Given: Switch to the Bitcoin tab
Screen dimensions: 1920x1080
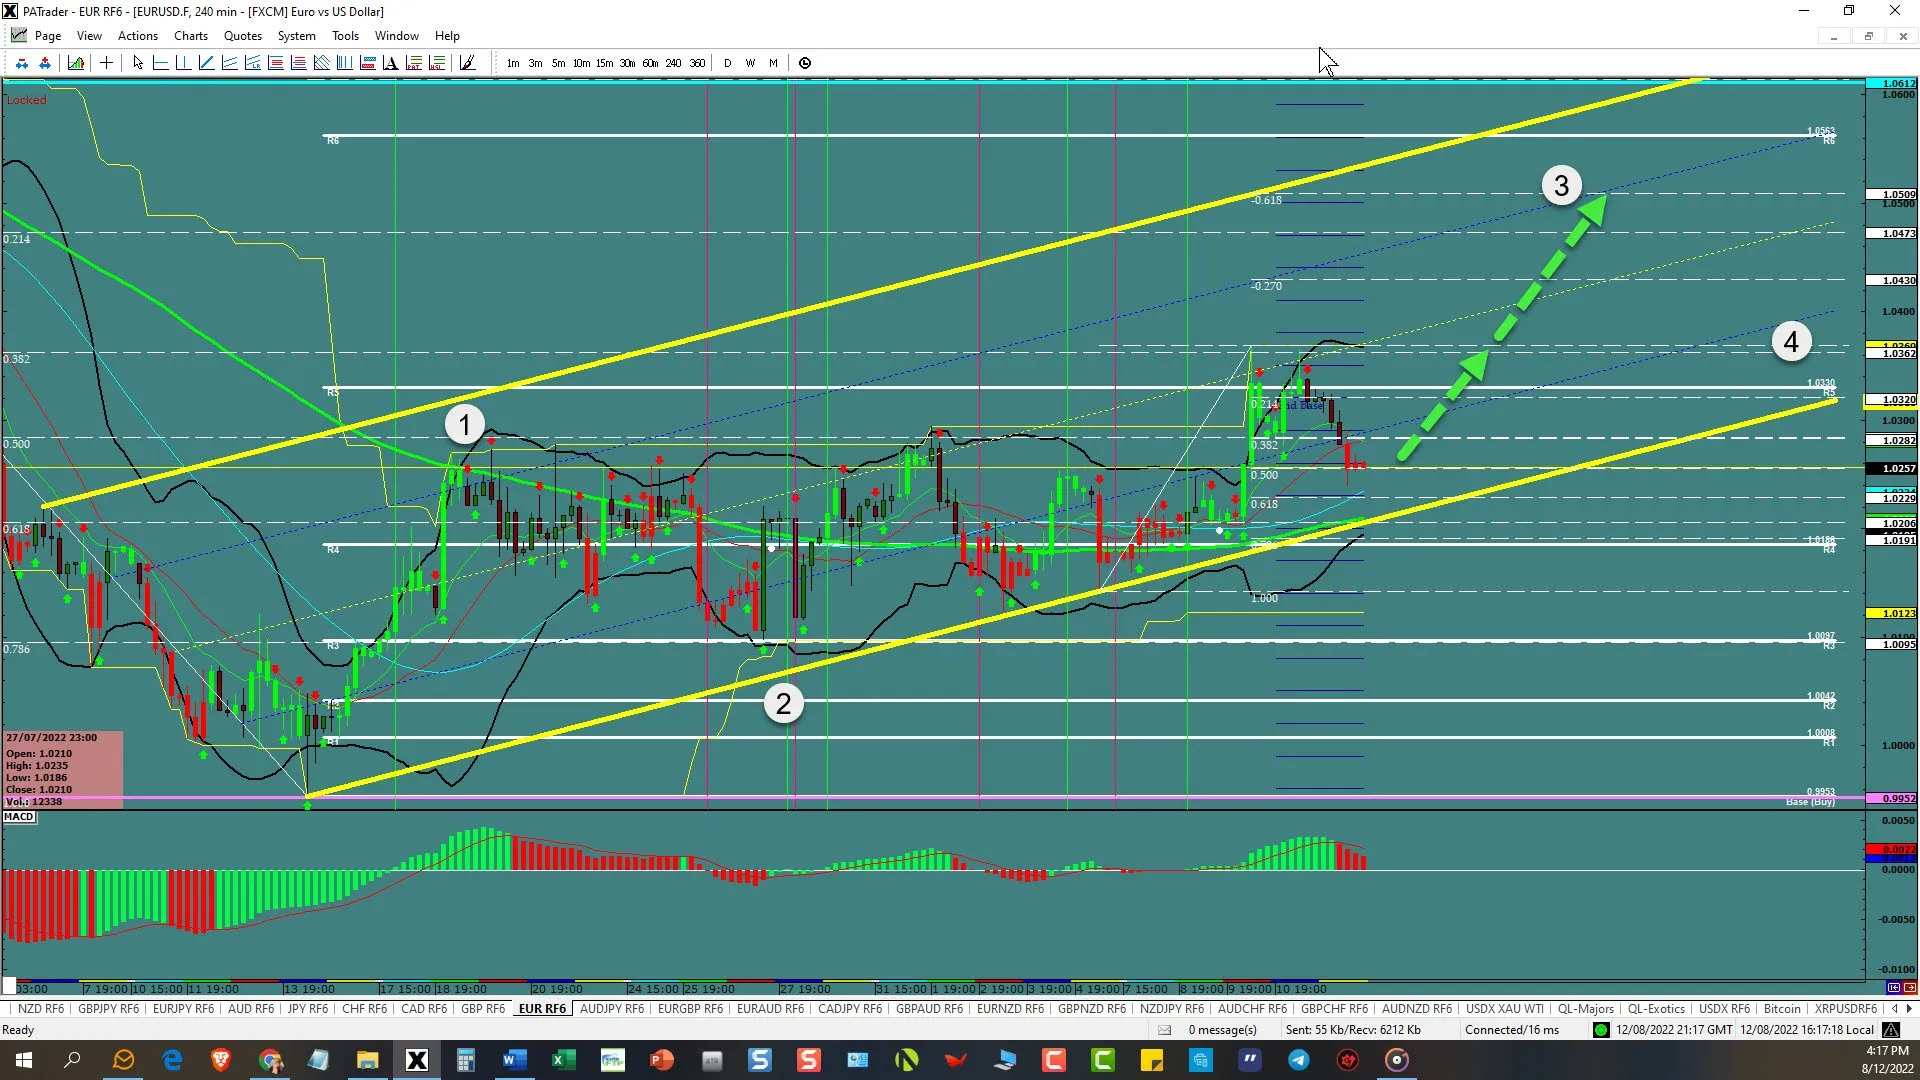Looking at the screenshot, I should (1782, 1009).
